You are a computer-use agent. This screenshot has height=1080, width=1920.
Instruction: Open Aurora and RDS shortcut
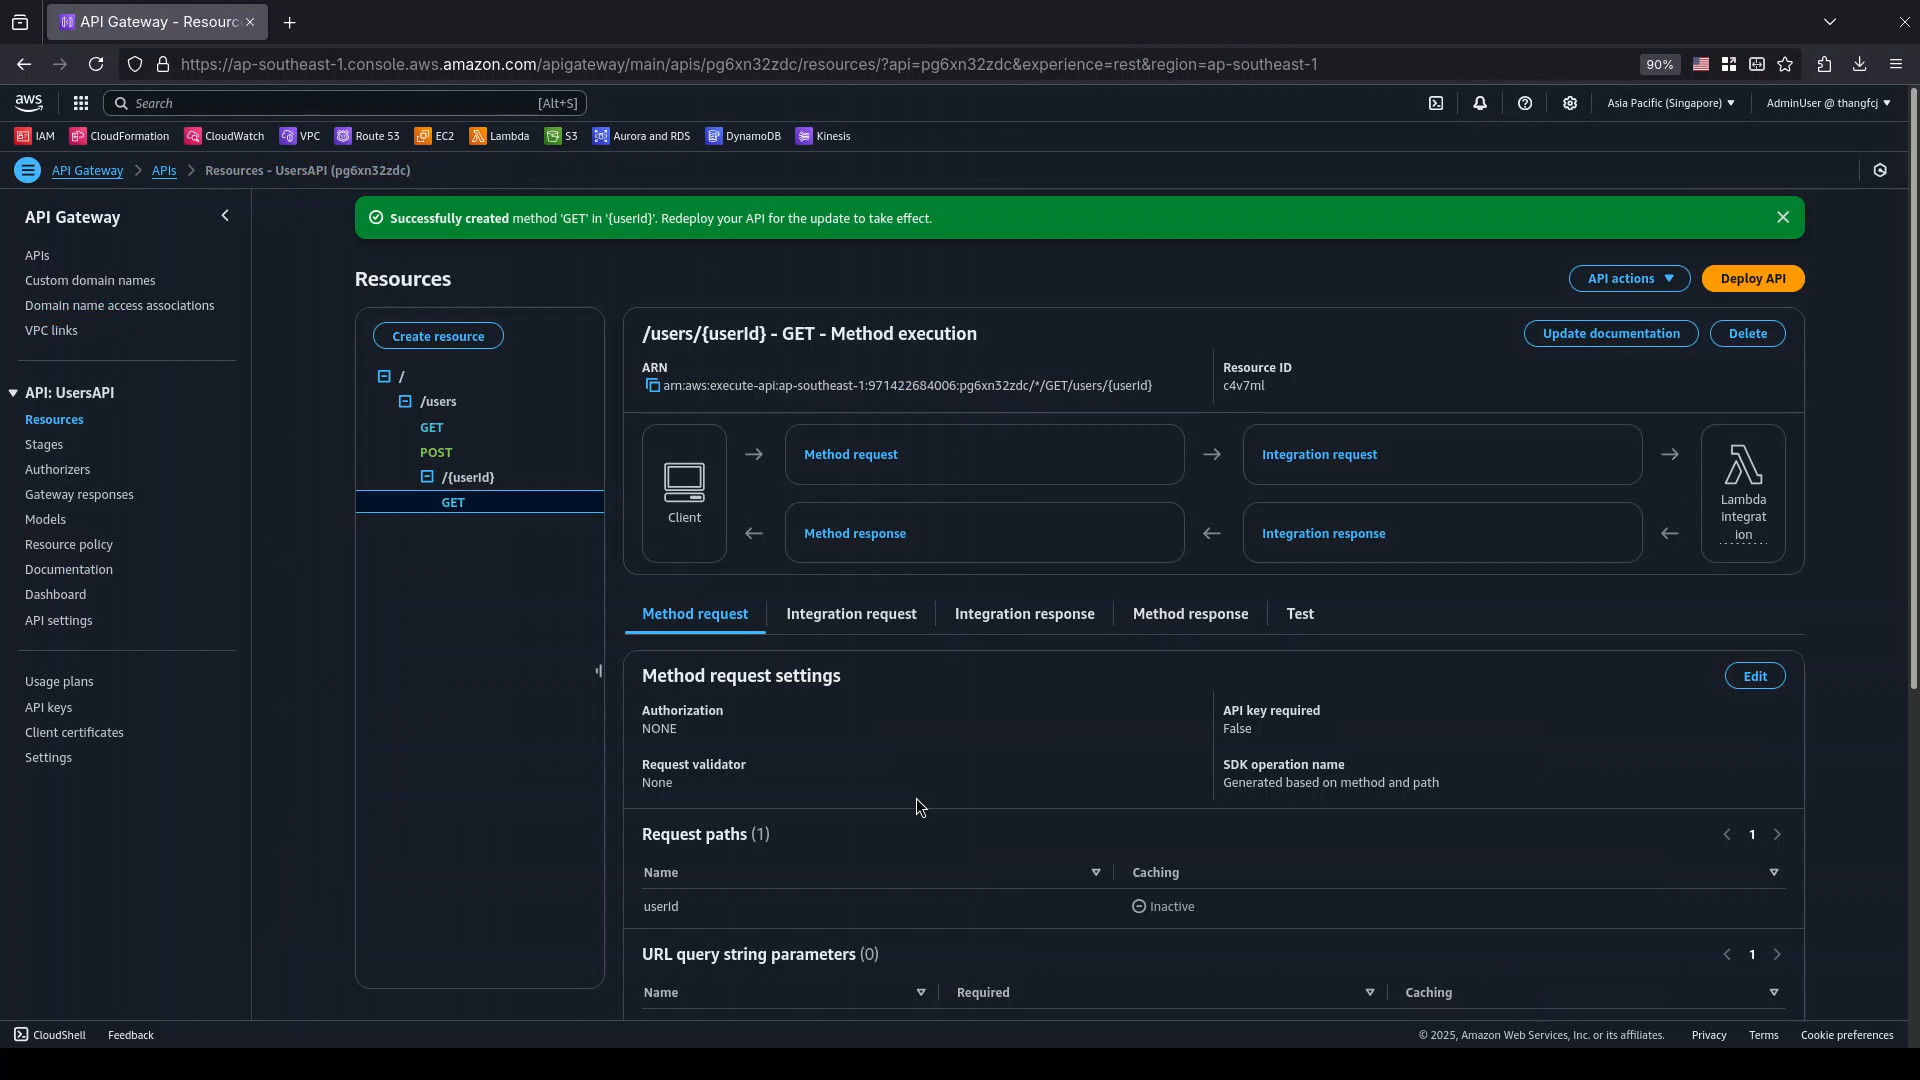(x=642, y=136)
